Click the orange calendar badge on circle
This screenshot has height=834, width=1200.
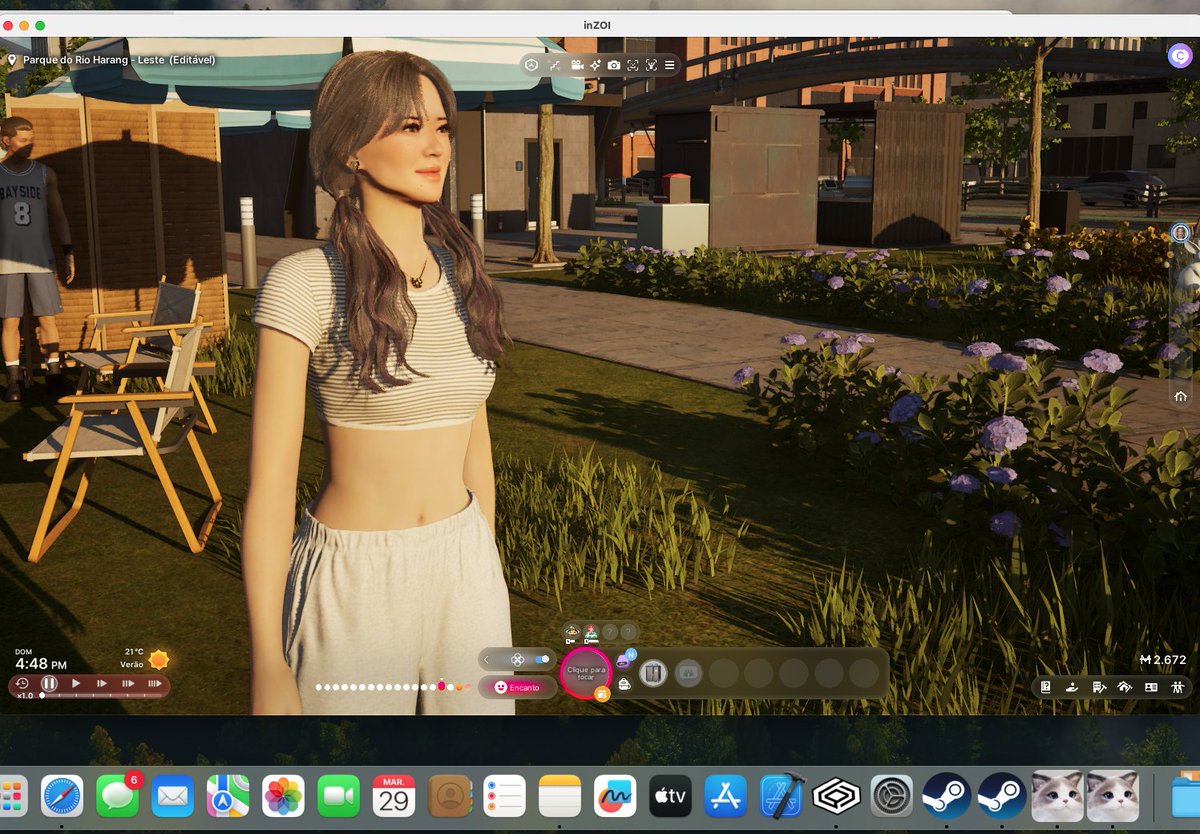(x=602, y=694)
